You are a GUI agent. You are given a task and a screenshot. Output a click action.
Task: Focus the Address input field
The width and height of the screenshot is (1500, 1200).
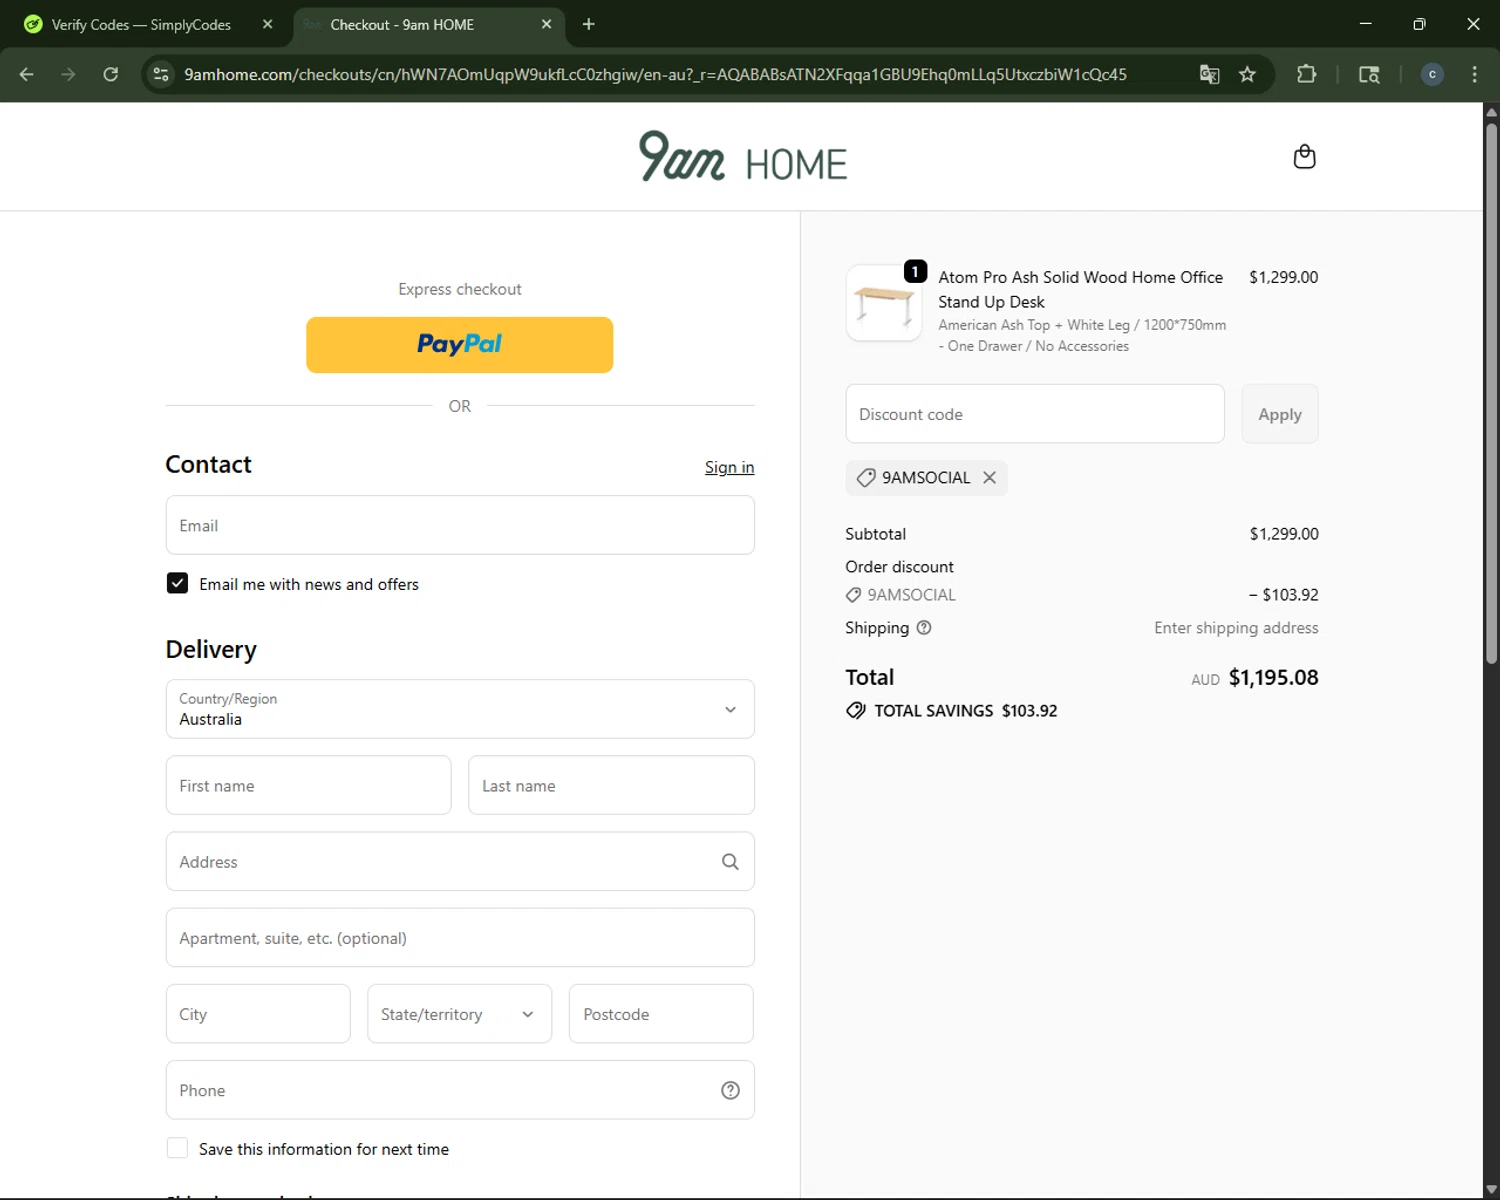click(x=460, y=861)
